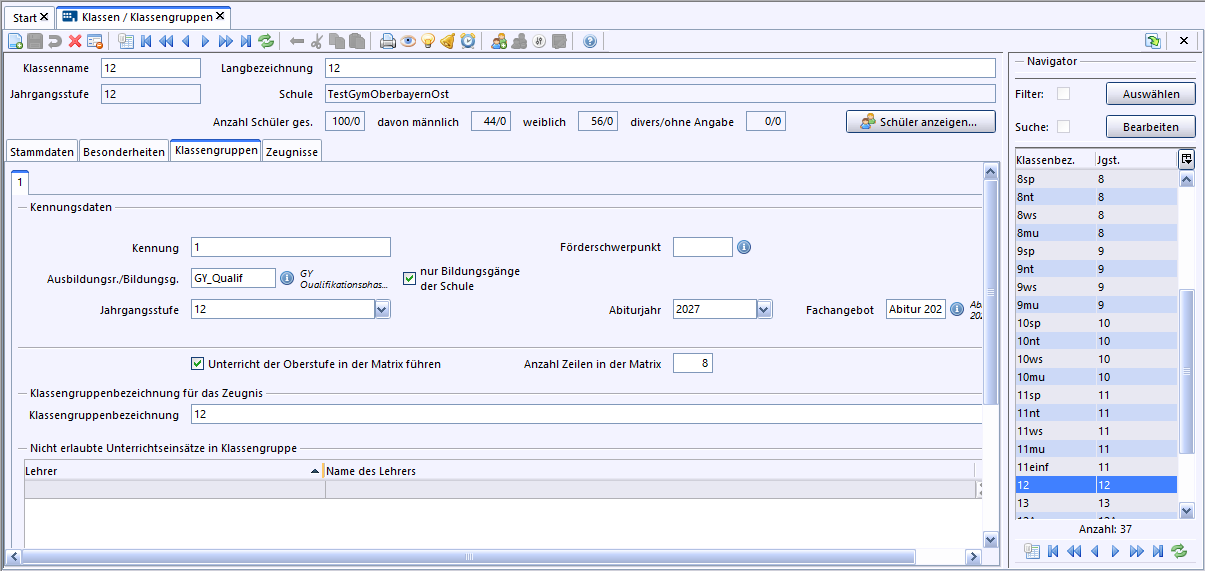This screenshot has width=1205, height=571.
Task: Go to next record in main toolbar
Action: click(x=206, y=41)
